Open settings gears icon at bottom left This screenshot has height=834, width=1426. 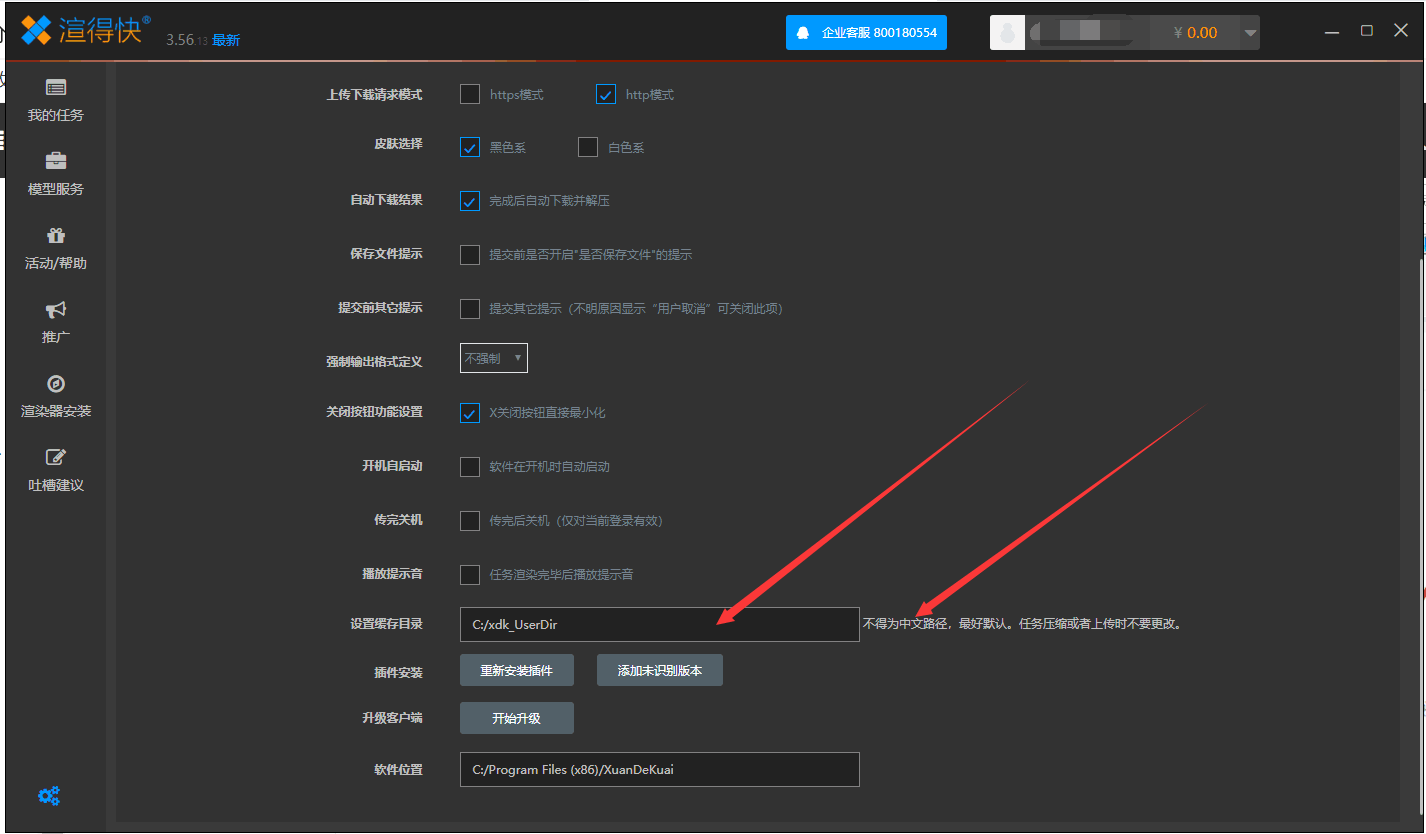[x=49, y=796]
